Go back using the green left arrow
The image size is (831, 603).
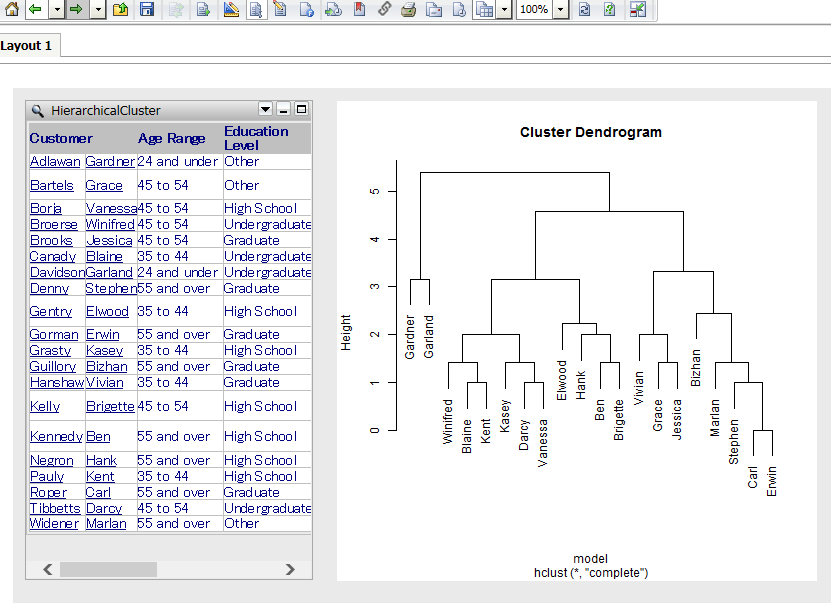[x=35, y=9]
